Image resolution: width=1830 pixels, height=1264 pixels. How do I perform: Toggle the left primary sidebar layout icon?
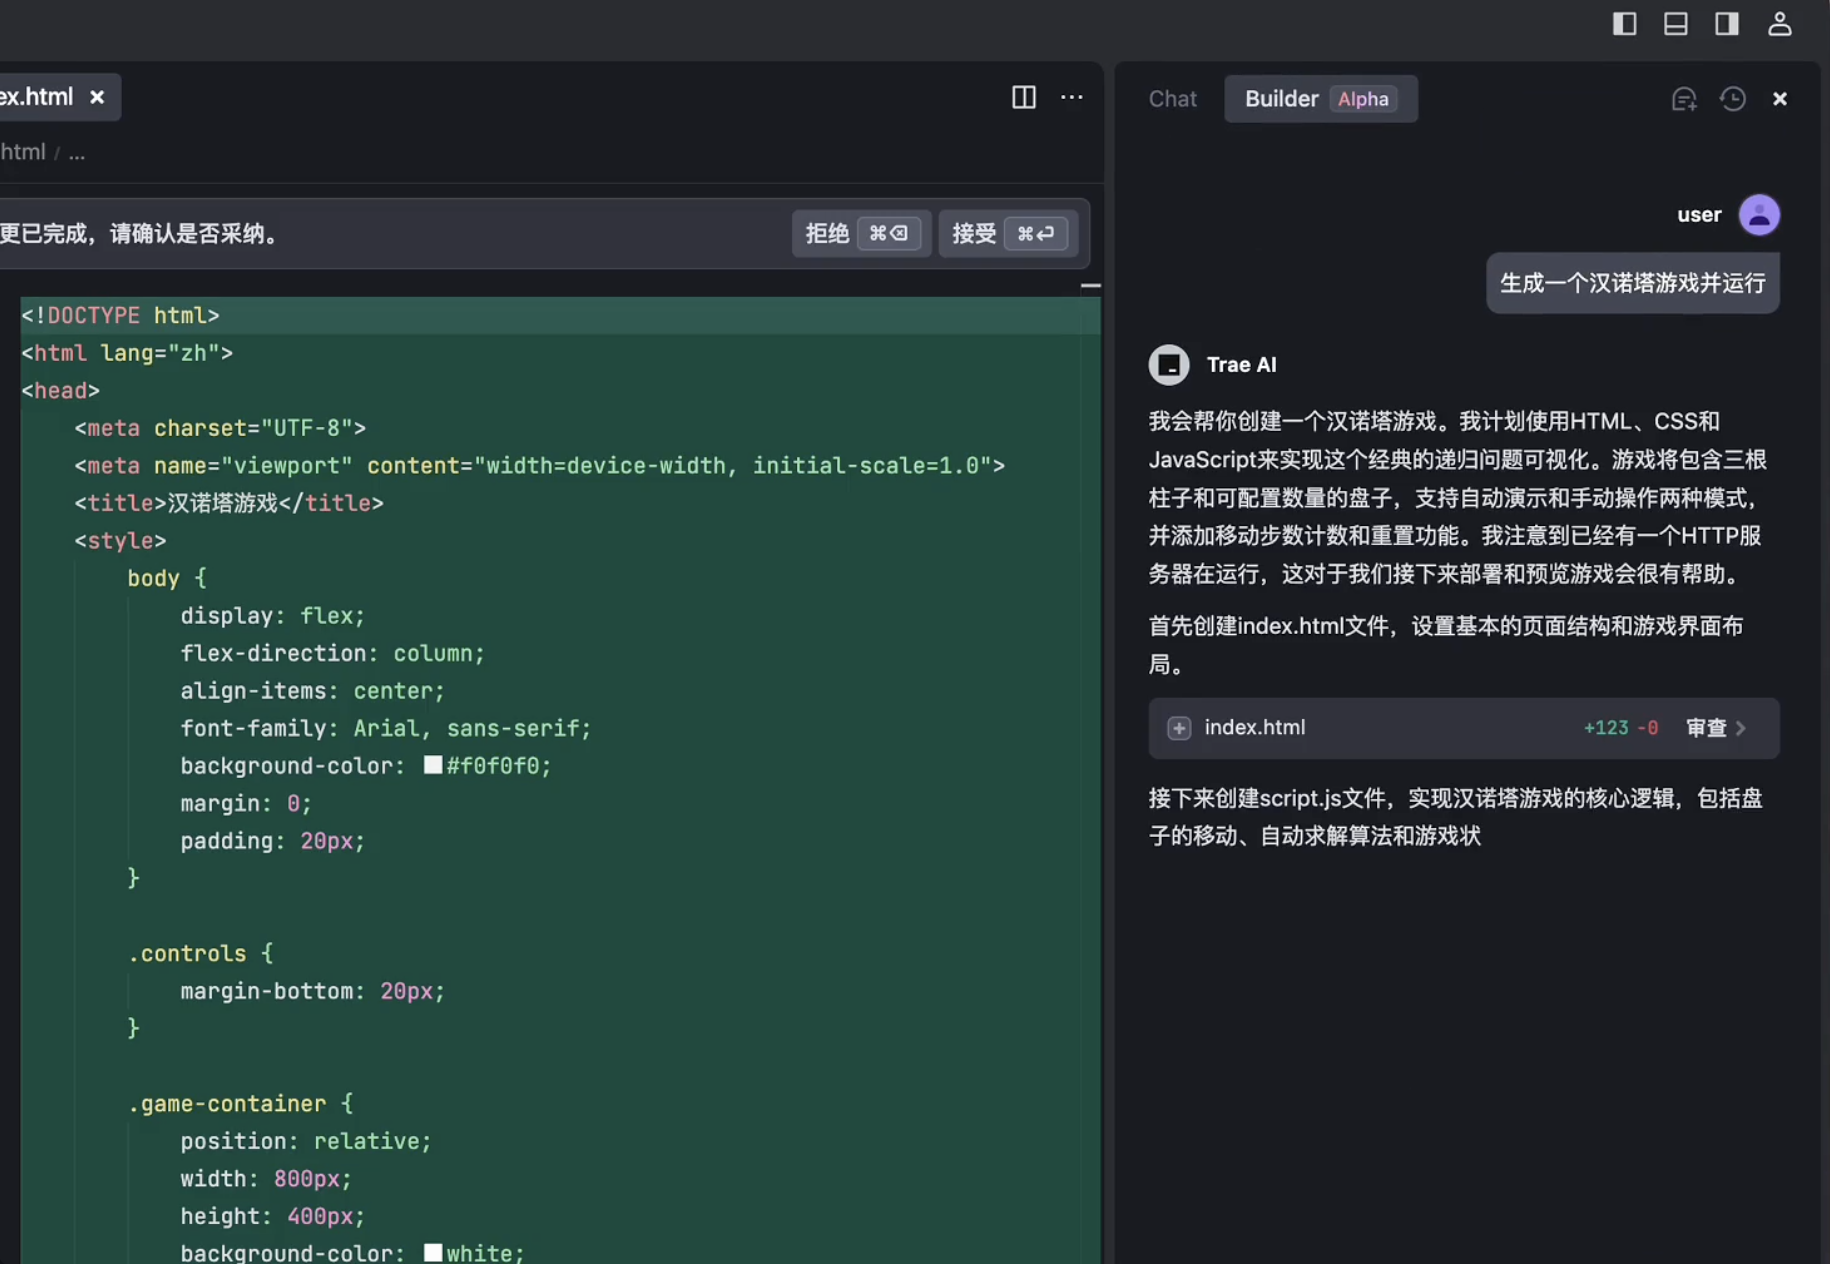(1624, 24)
